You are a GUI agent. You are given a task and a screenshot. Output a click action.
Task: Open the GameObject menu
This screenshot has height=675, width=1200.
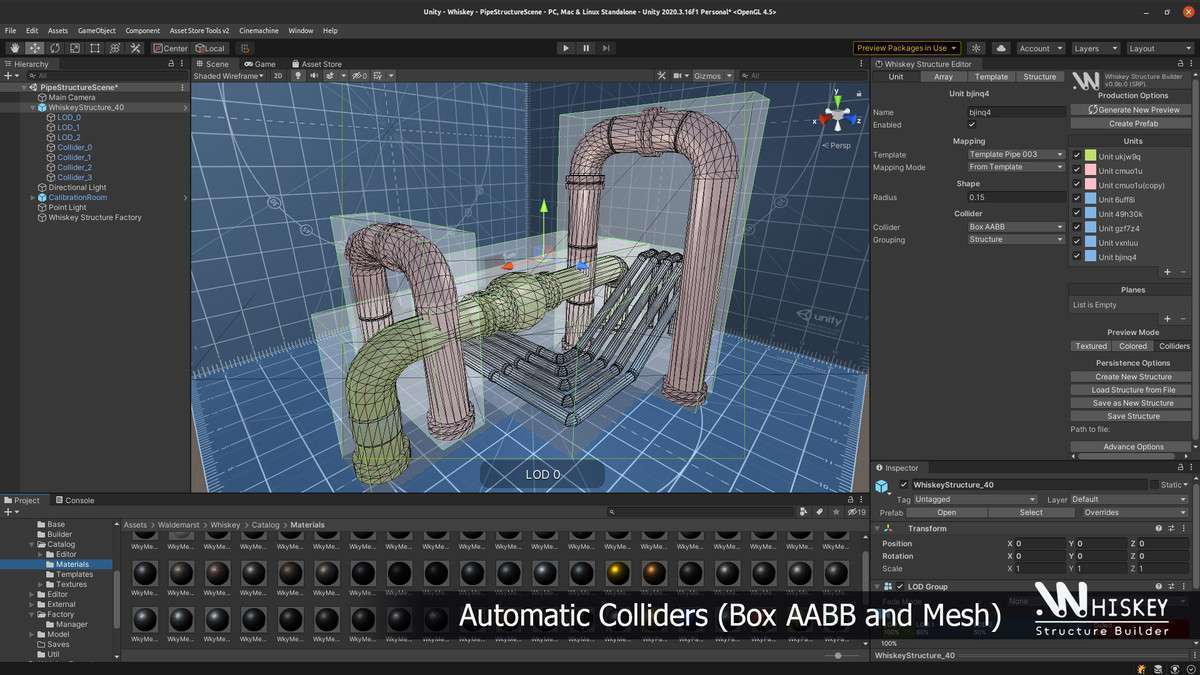click(96, 31)
